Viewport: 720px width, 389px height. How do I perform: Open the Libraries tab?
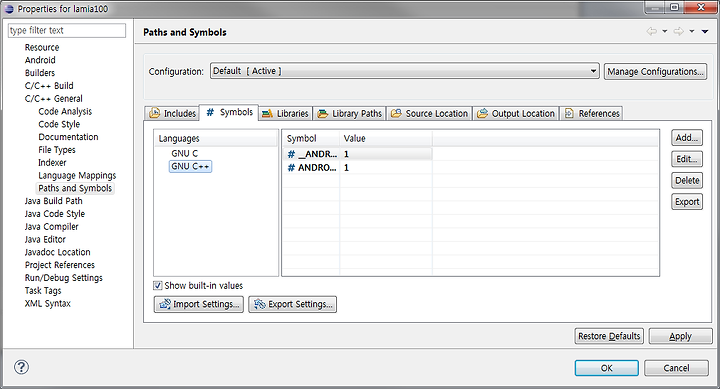coord(285,113)
